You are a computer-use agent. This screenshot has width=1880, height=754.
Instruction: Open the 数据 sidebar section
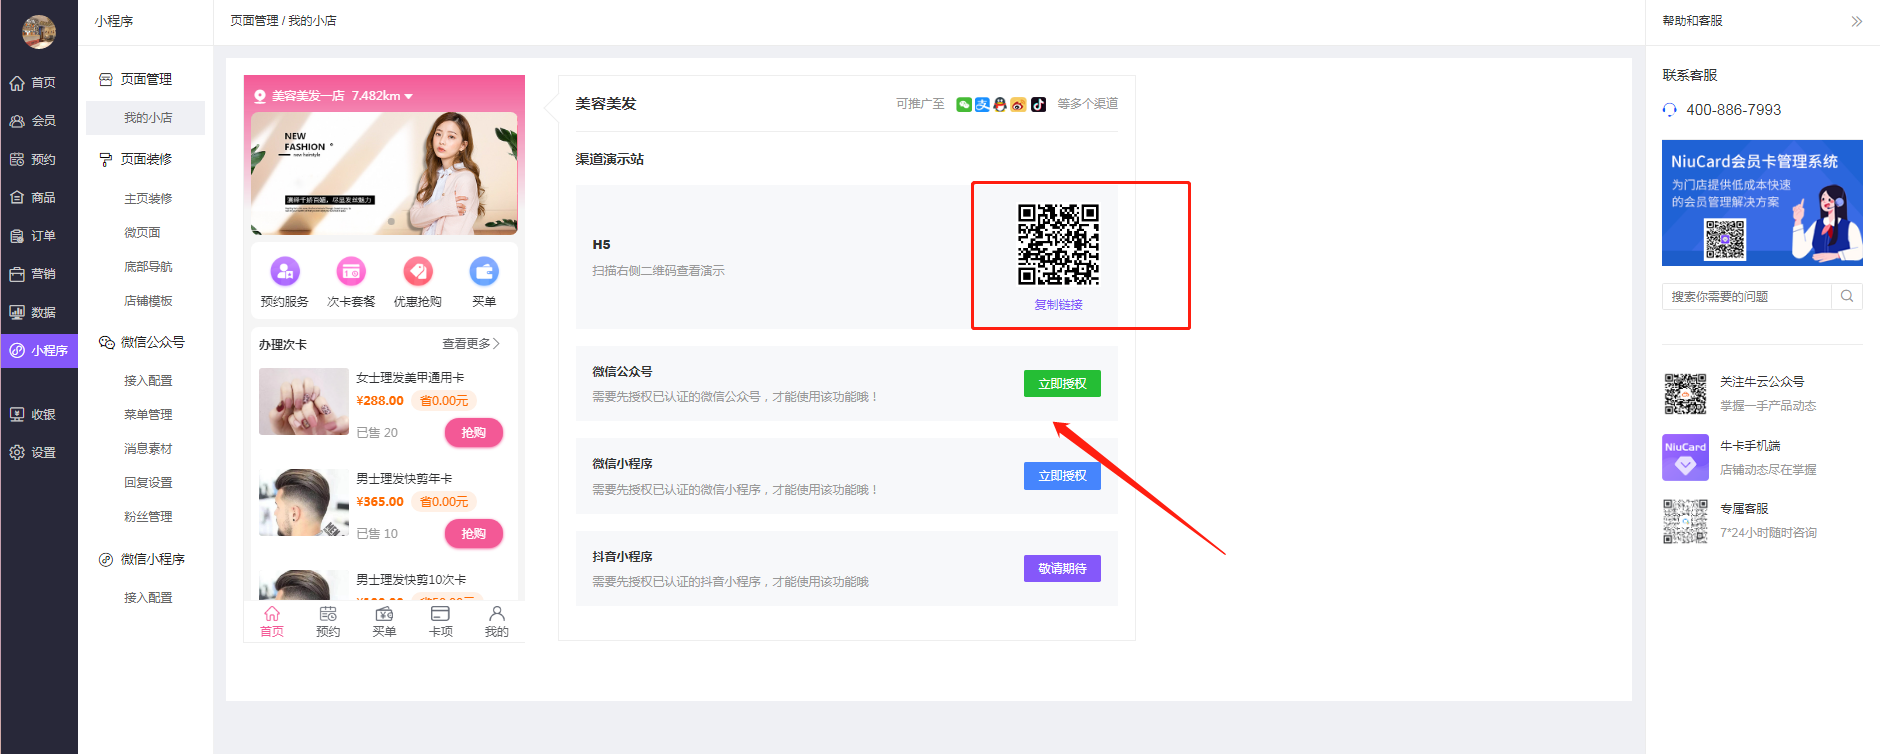39,313
